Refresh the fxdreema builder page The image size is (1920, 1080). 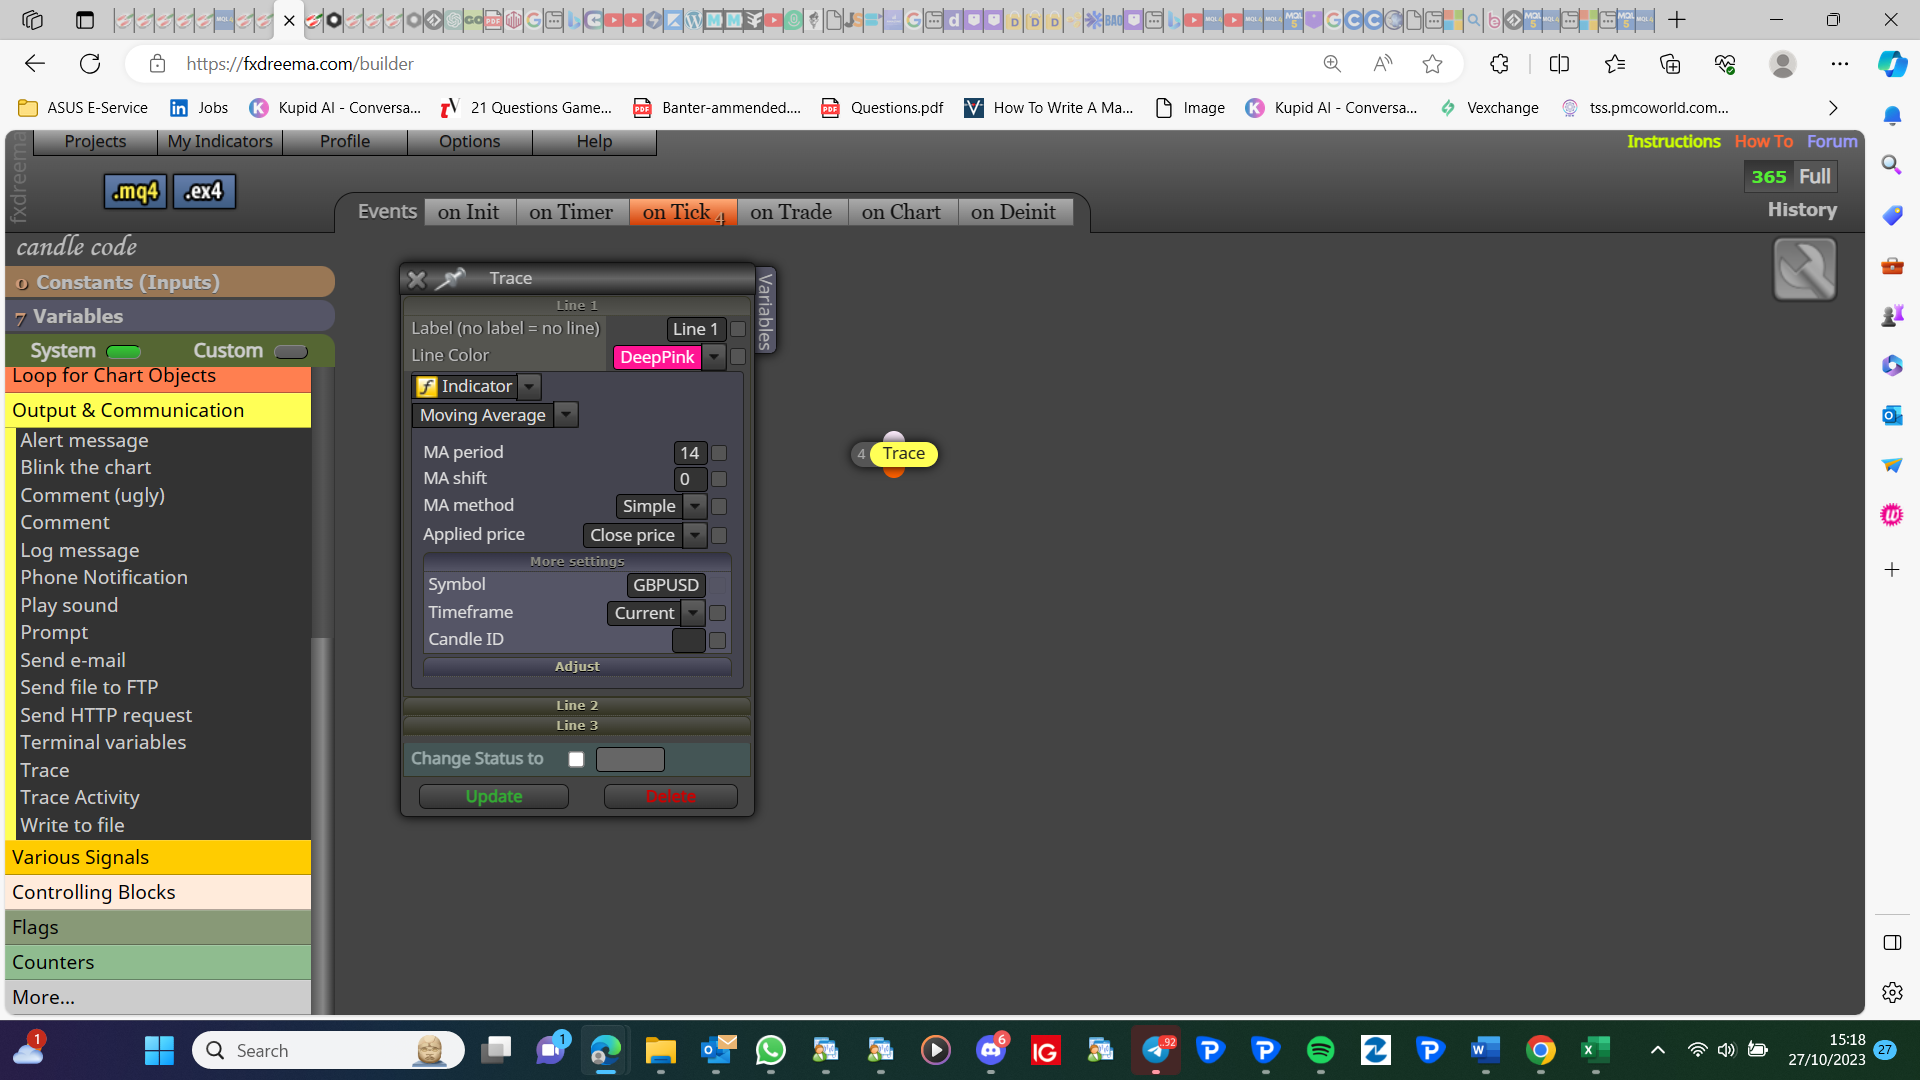90,64
